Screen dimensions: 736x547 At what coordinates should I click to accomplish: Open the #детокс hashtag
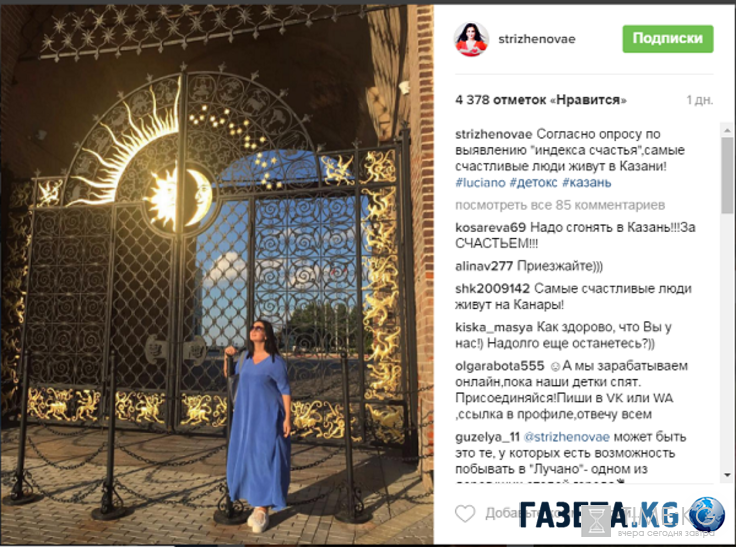(x=534, y=183)
